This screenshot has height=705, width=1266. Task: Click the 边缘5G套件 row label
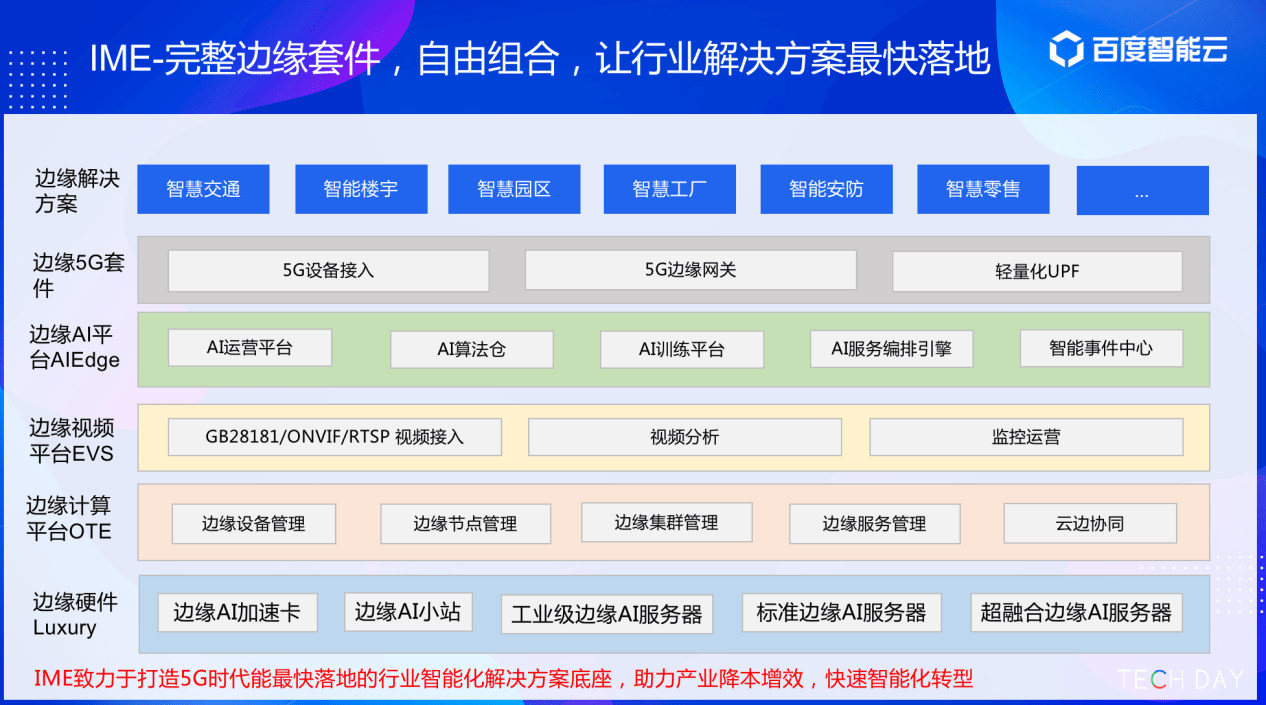click(x=79, y=276)
